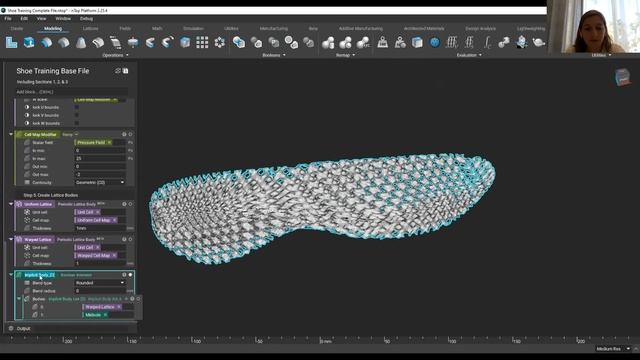Select the triple integral icon

pos(452,42)
